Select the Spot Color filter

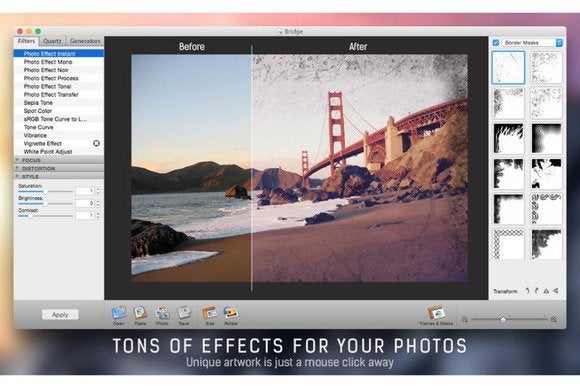59,111
